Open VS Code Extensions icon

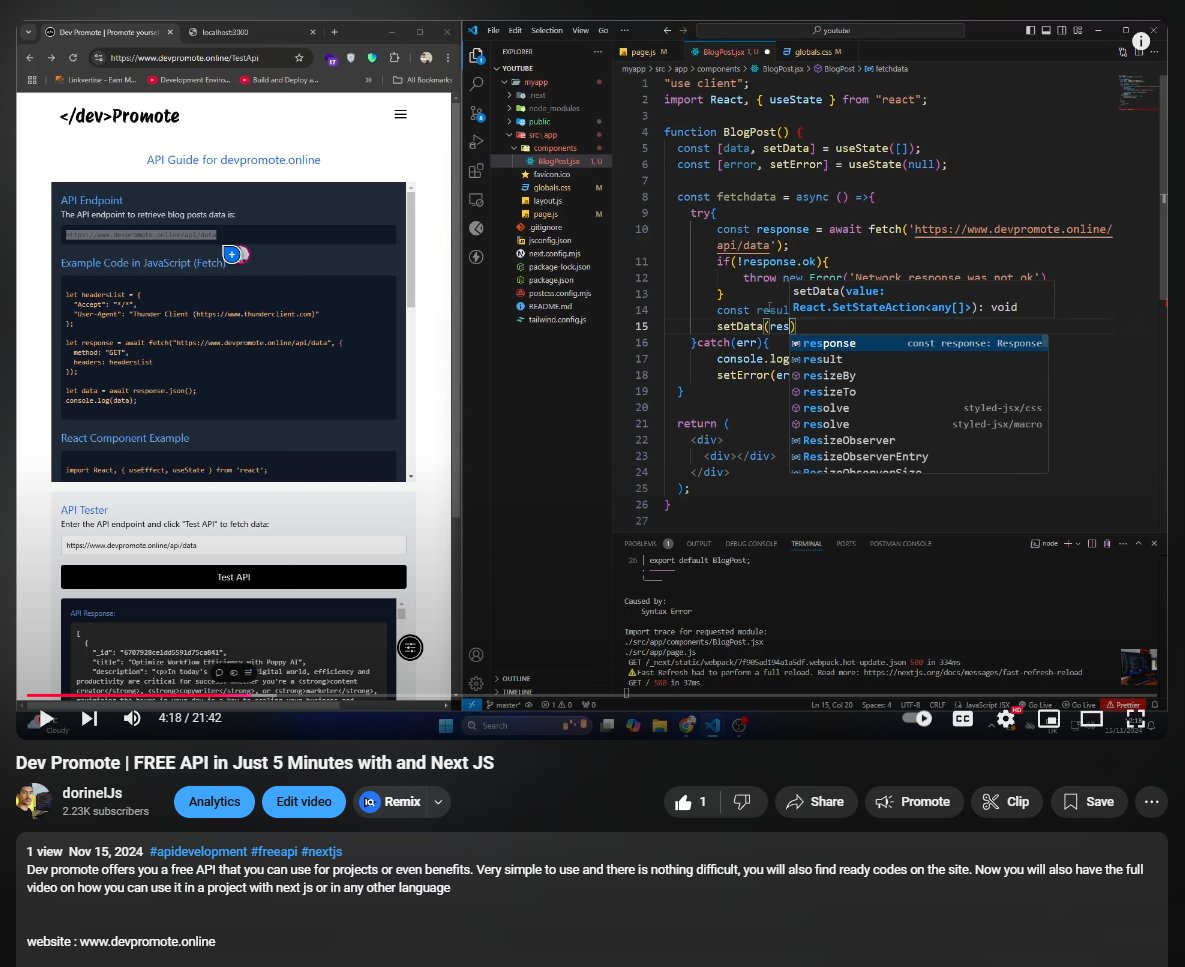coord(476,171)
